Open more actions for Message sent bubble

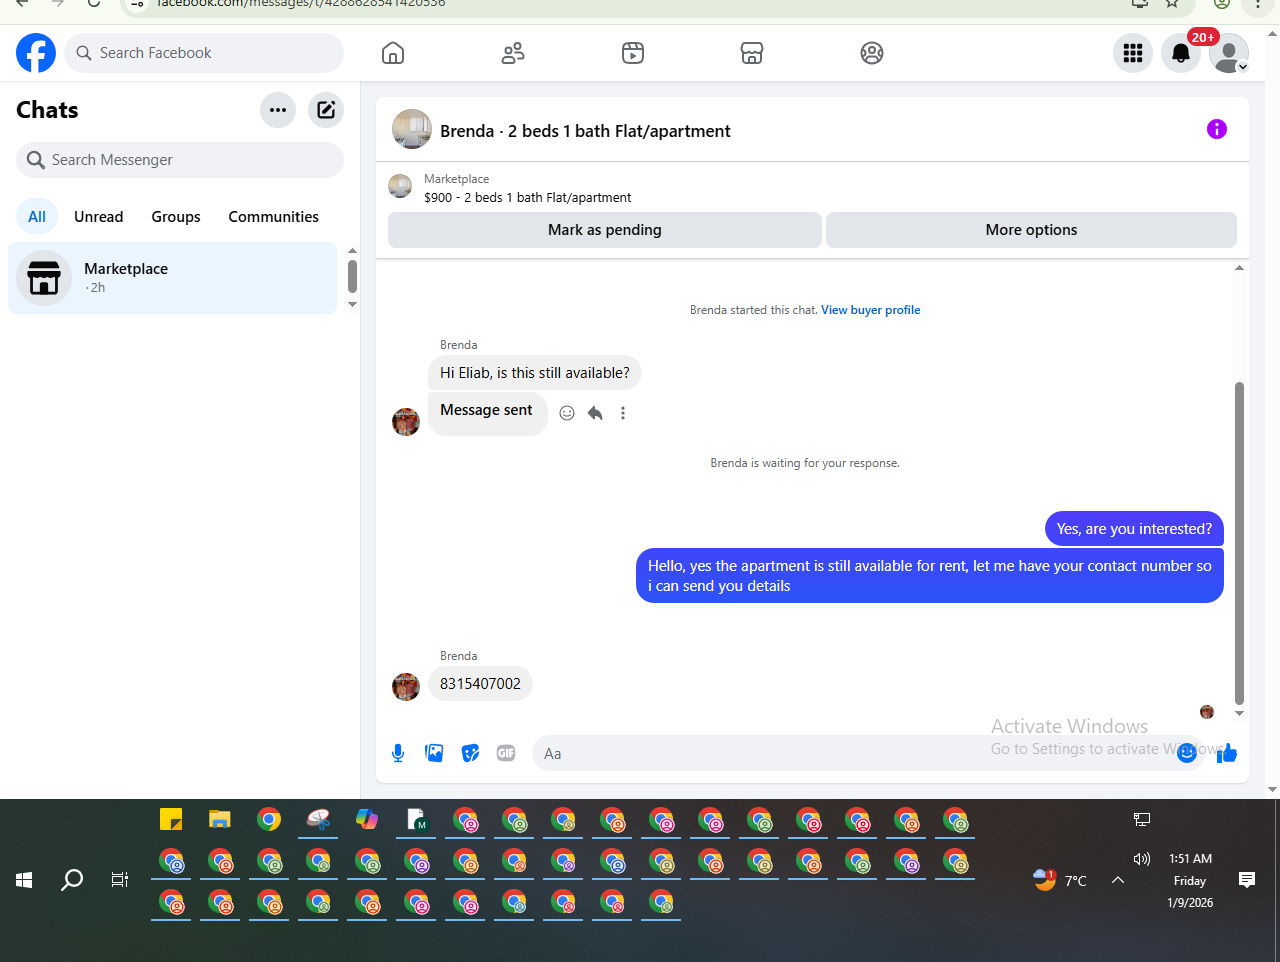click(x=623, y=413)
